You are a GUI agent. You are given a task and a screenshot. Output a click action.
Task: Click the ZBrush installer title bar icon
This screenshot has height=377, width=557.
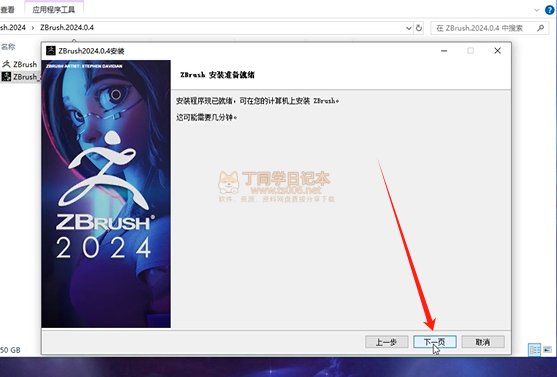tap(51, 51)
